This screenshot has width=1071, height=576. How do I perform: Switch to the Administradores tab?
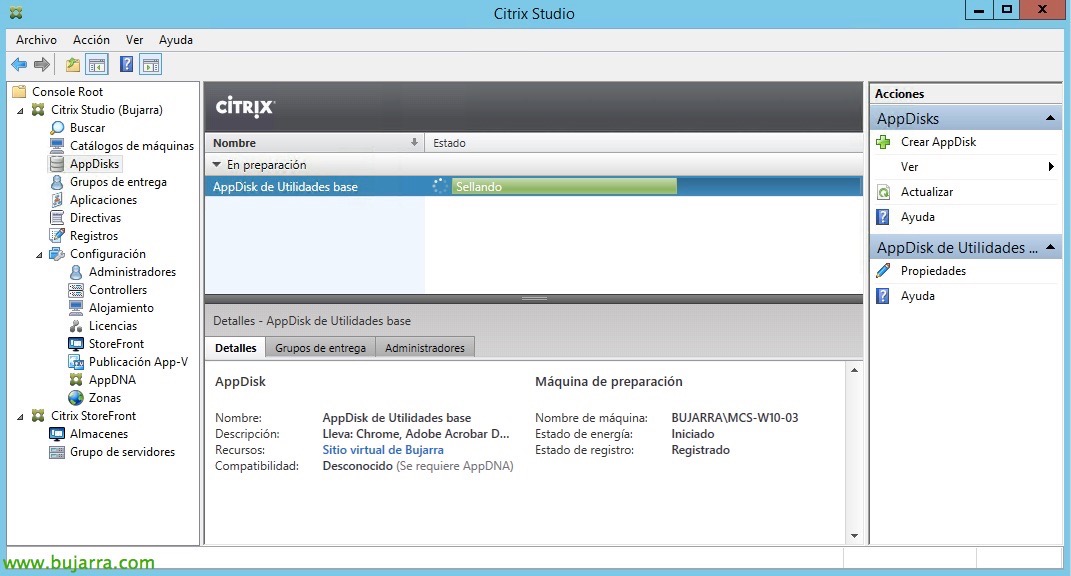pos(425,348)
